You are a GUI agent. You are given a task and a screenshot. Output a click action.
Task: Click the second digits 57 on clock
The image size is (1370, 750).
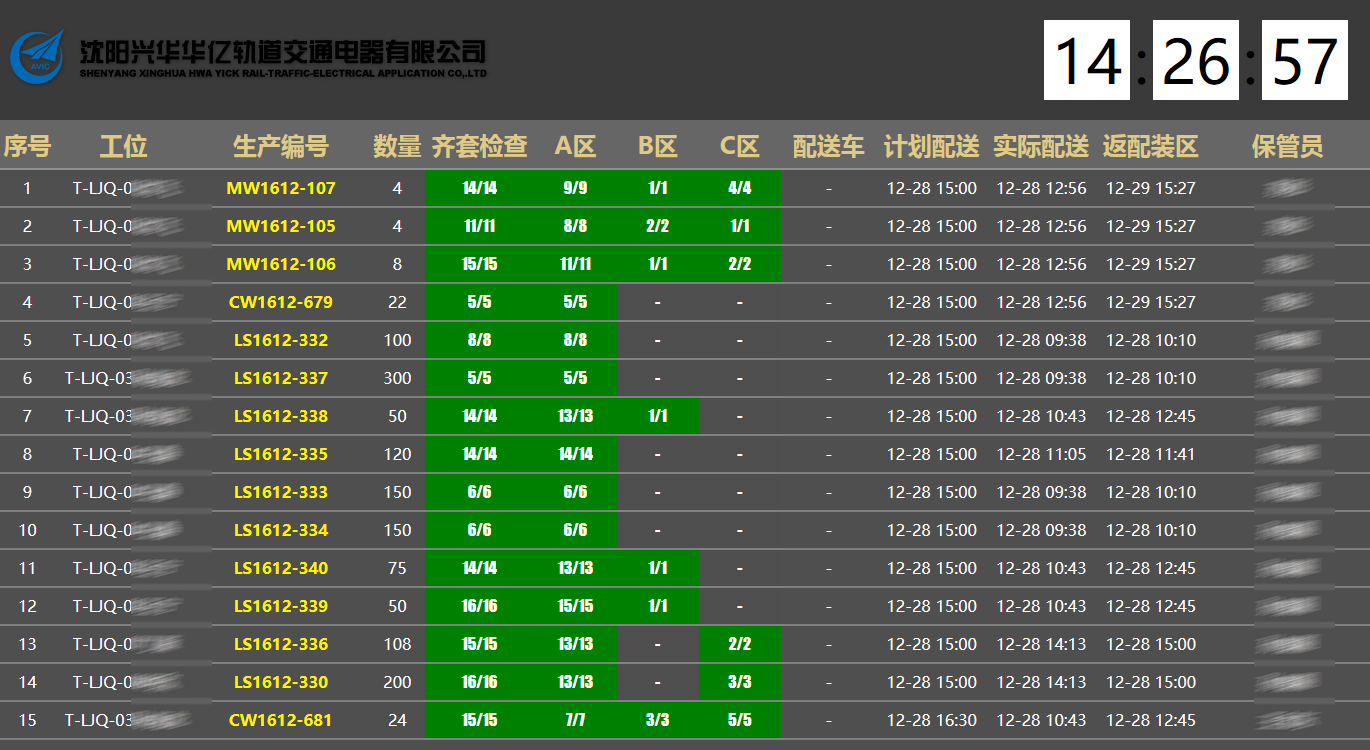1304,60
